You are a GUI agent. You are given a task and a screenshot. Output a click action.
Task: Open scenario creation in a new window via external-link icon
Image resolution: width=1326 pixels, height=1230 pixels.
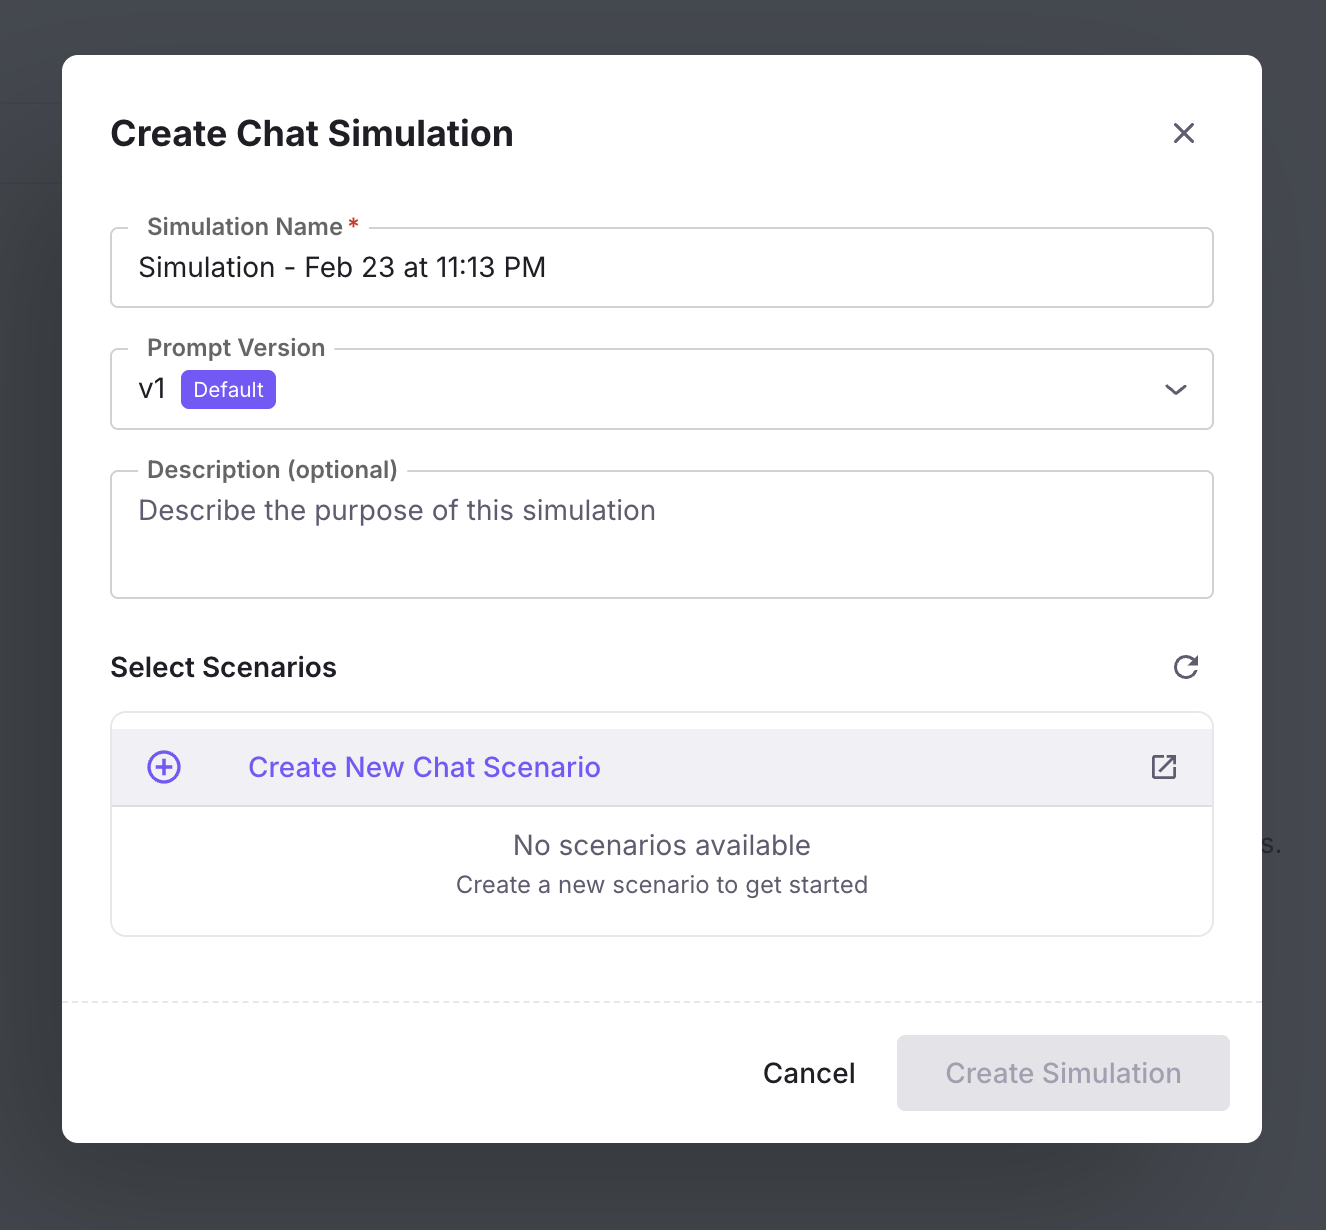(1163, 766)
